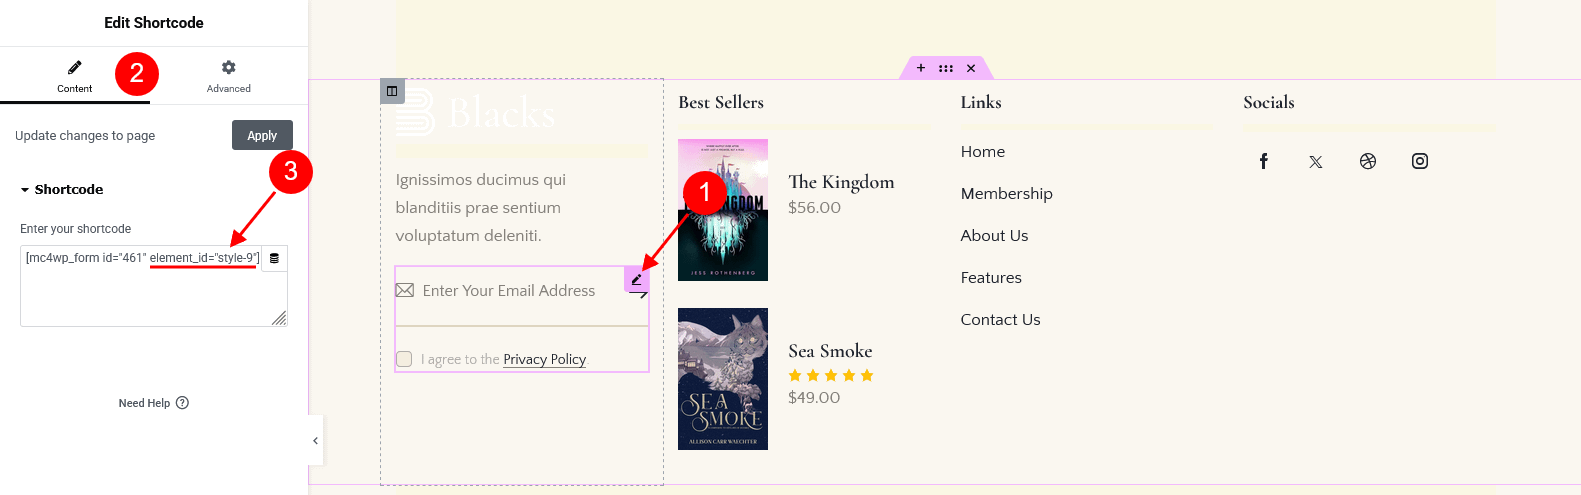
Task: Open the Instagram social icon
Action: pos(1420,161)
